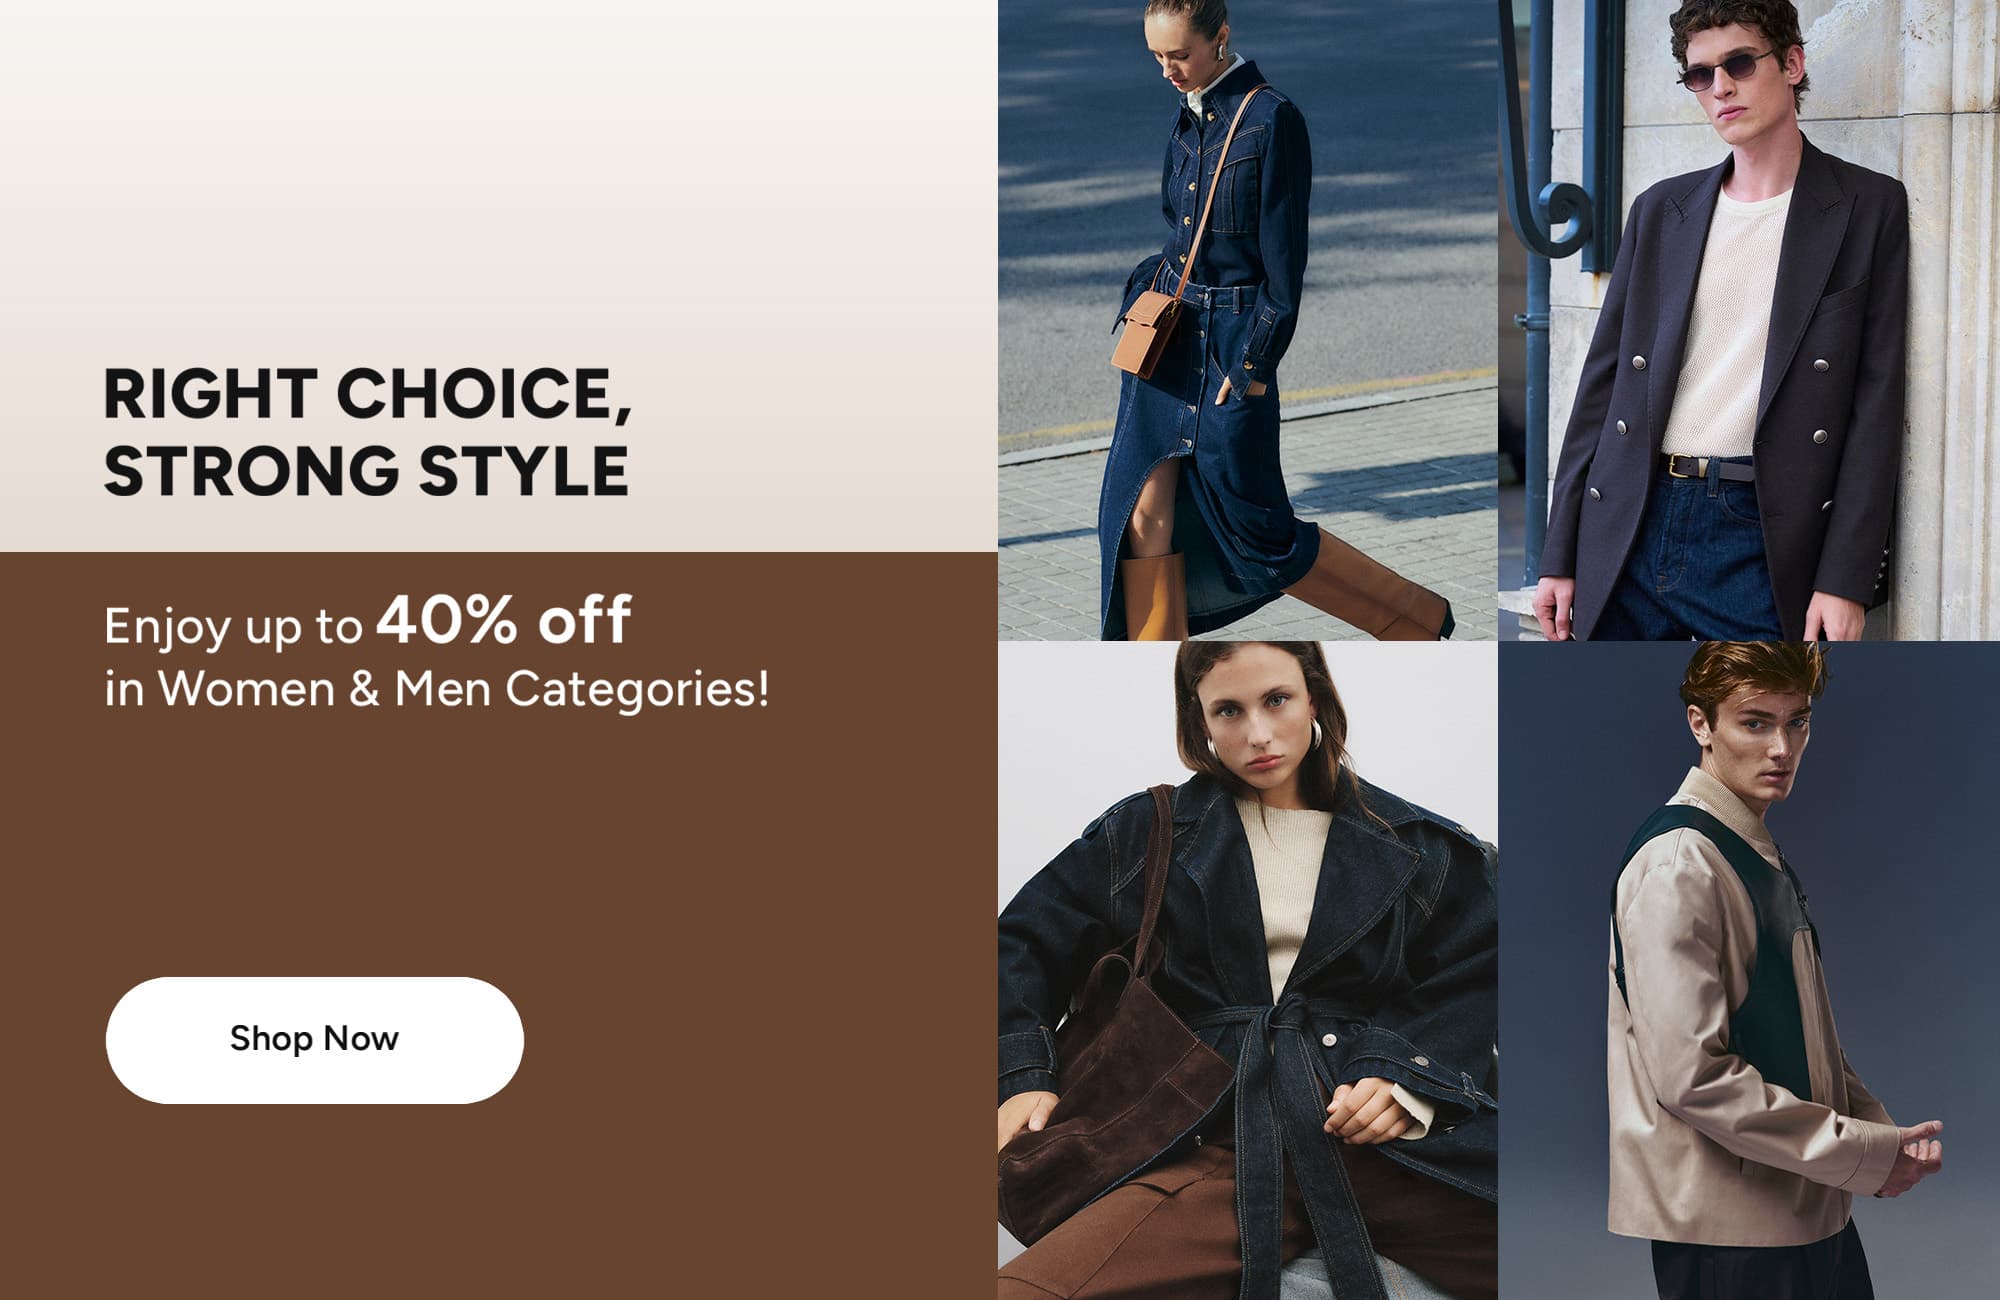Viewport: 2000px width, 1300px height.
Task: Click the tan crossbody bag on the model
Action: pyautogui.click(x=1150, y=333)
